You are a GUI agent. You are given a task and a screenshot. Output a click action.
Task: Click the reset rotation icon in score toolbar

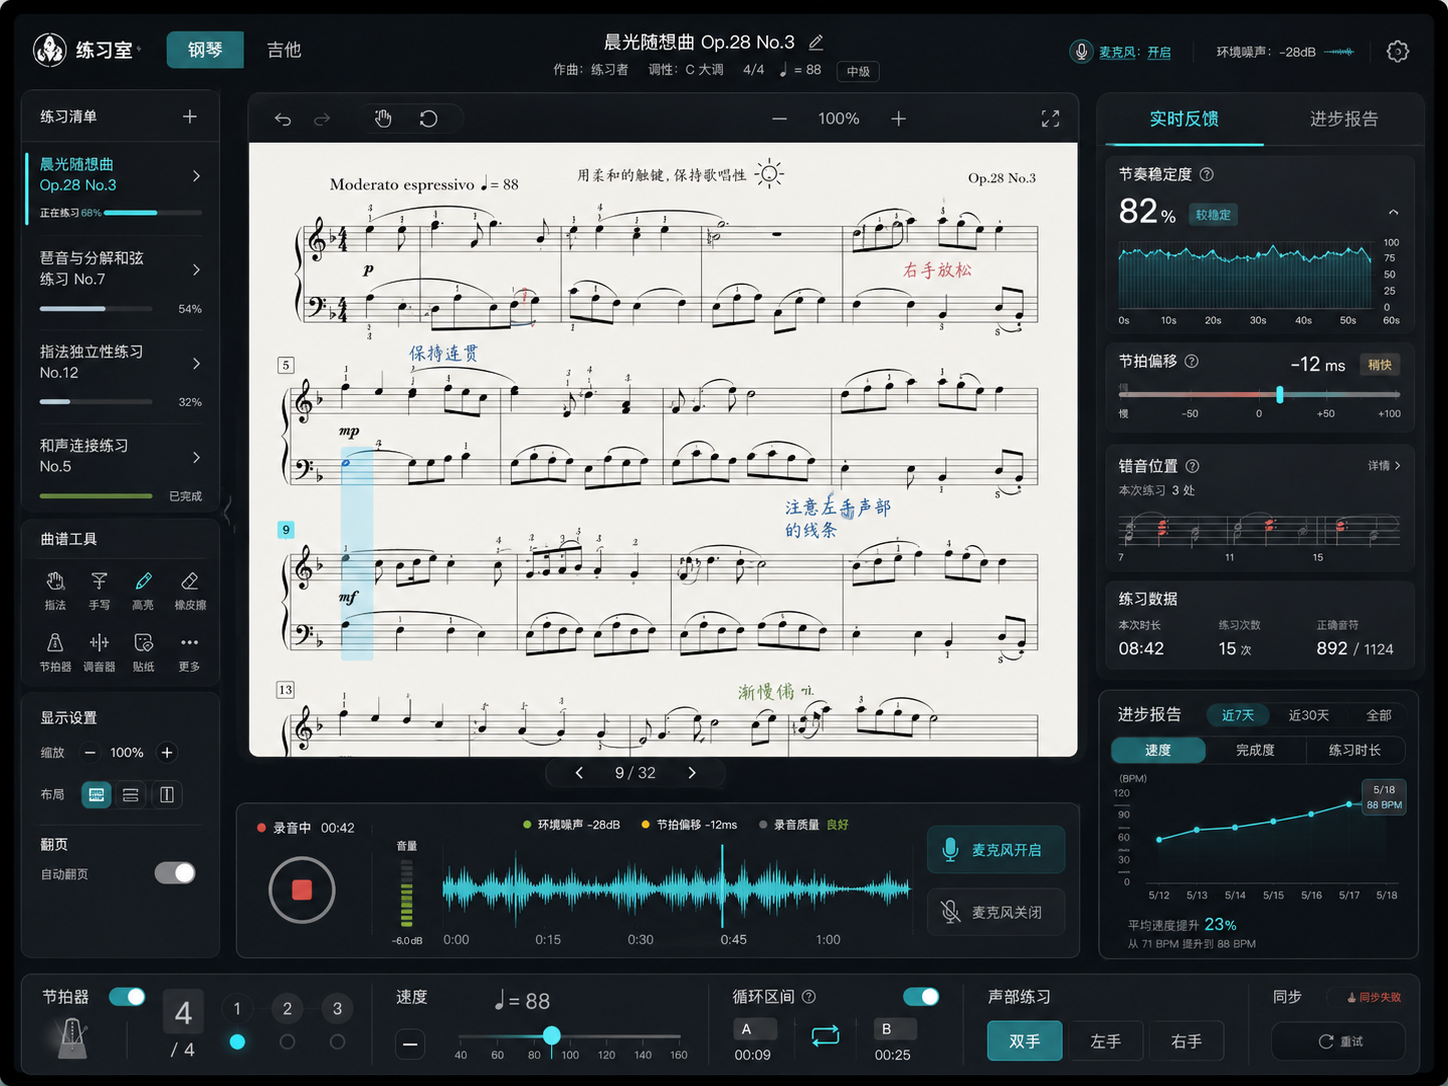click(x=428, y=119)
